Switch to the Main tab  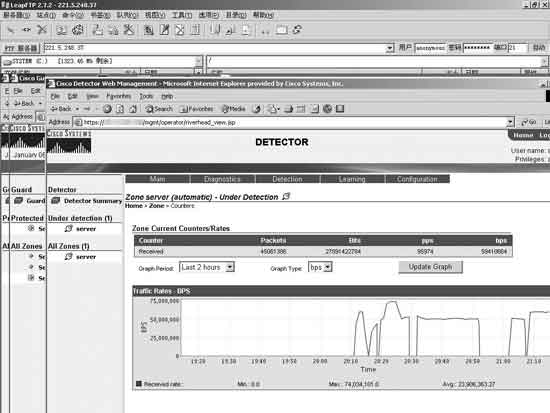click(157, 179)
